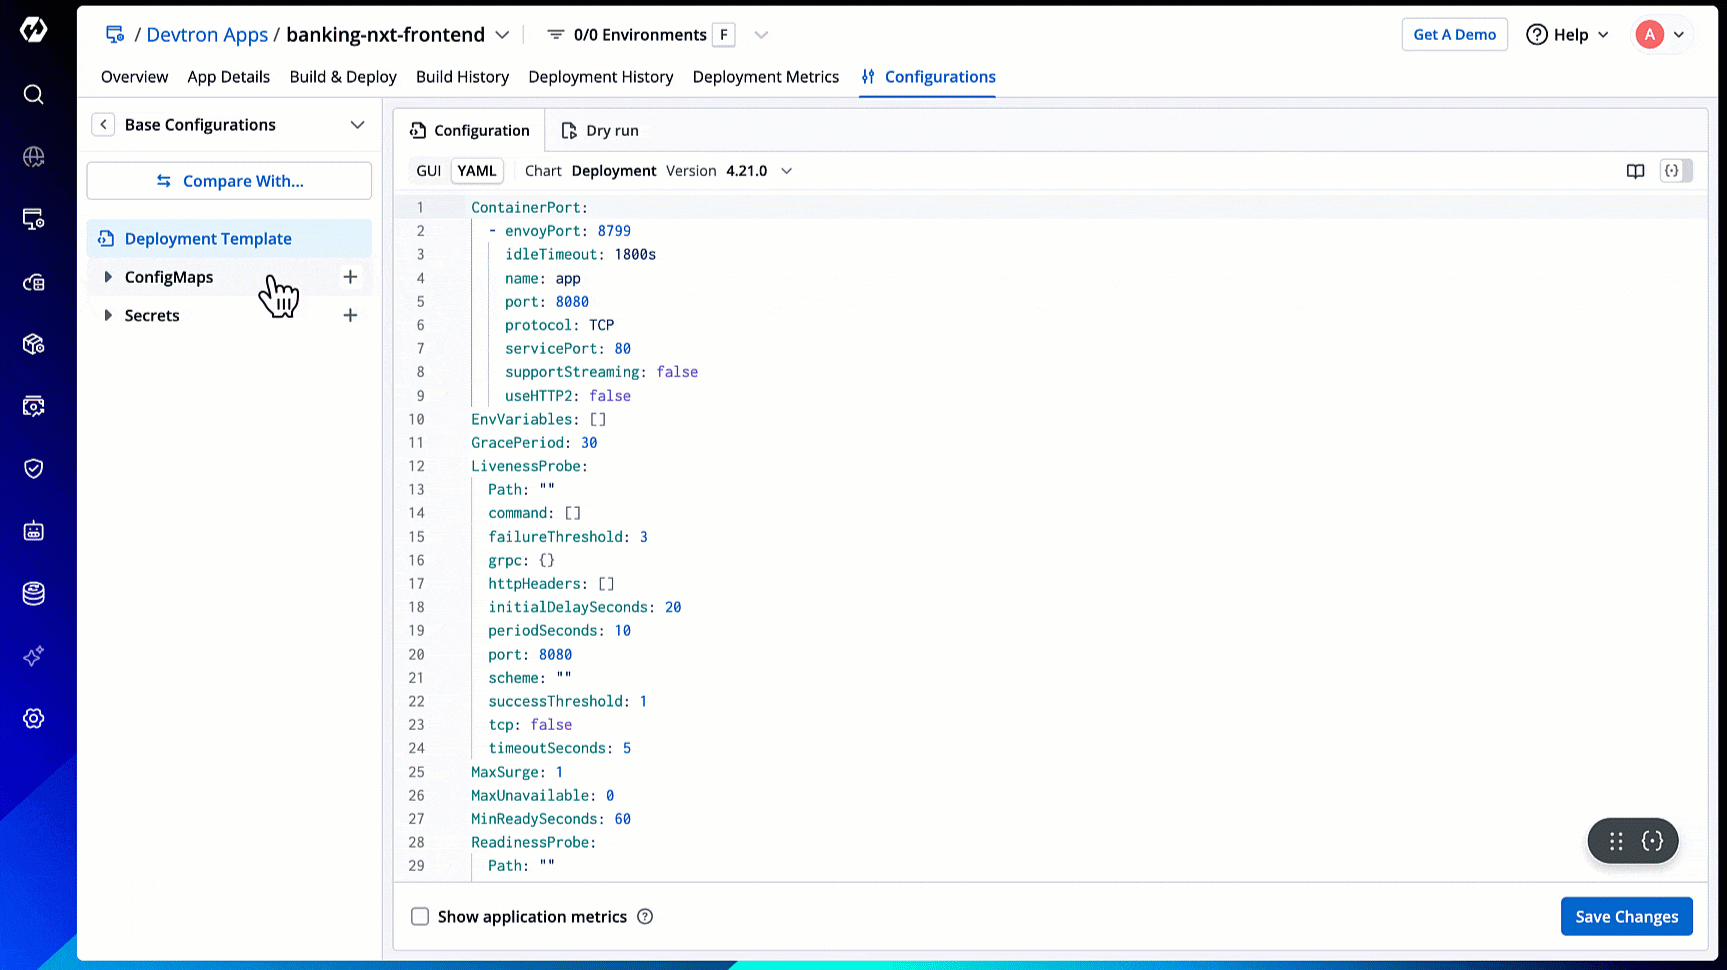Screen dimensions: 1727x970
Task: Open the Build & Deploy tab
Action: (343, 77)
